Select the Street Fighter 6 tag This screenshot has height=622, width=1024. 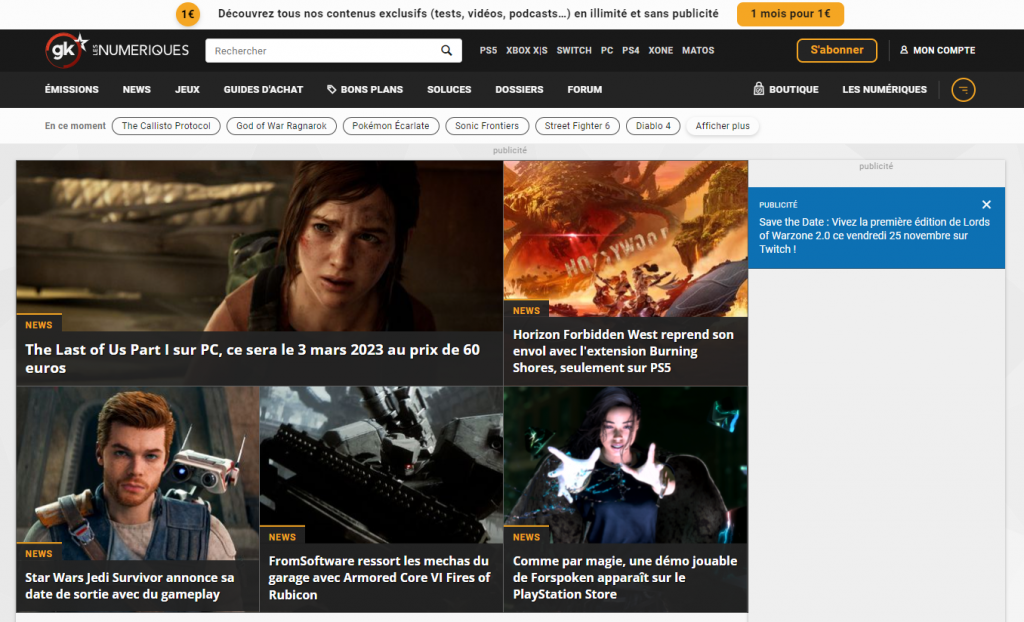(x=577, y=126)
